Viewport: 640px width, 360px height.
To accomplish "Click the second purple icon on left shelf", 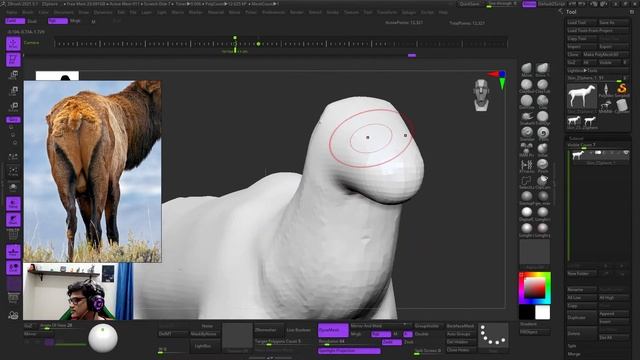I will pyautogui.click(x=13, y=60).
